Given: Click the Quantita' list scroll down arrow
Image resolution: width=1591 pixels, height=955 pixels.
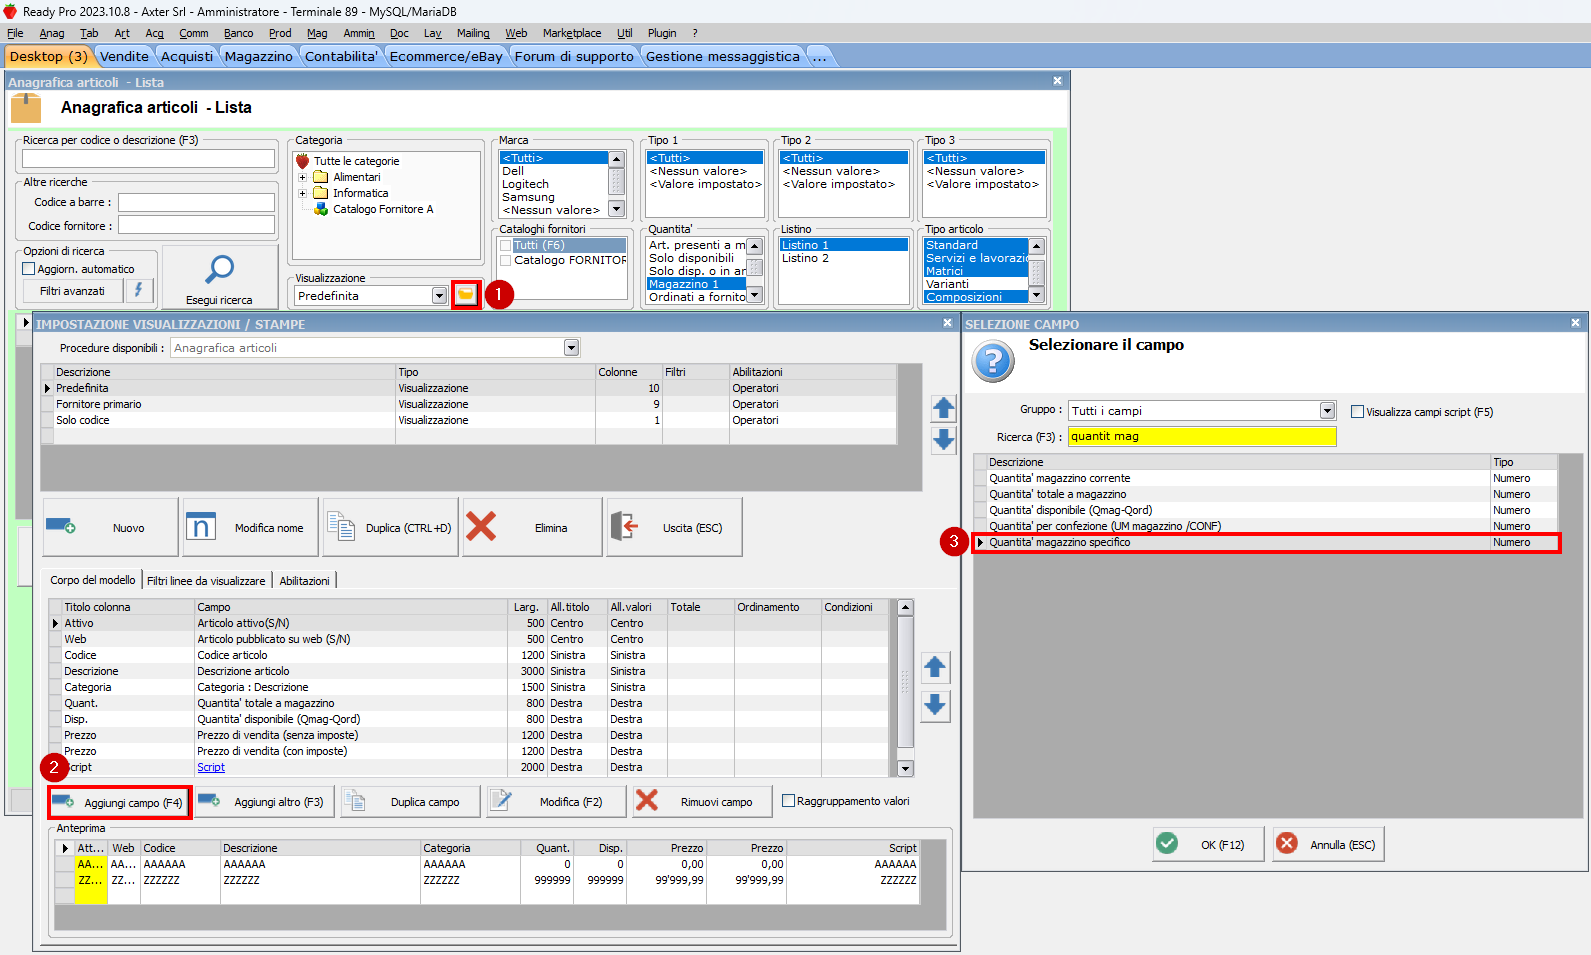Looking at the screenshot, I should pyautogui.click(x=755, y=295).
